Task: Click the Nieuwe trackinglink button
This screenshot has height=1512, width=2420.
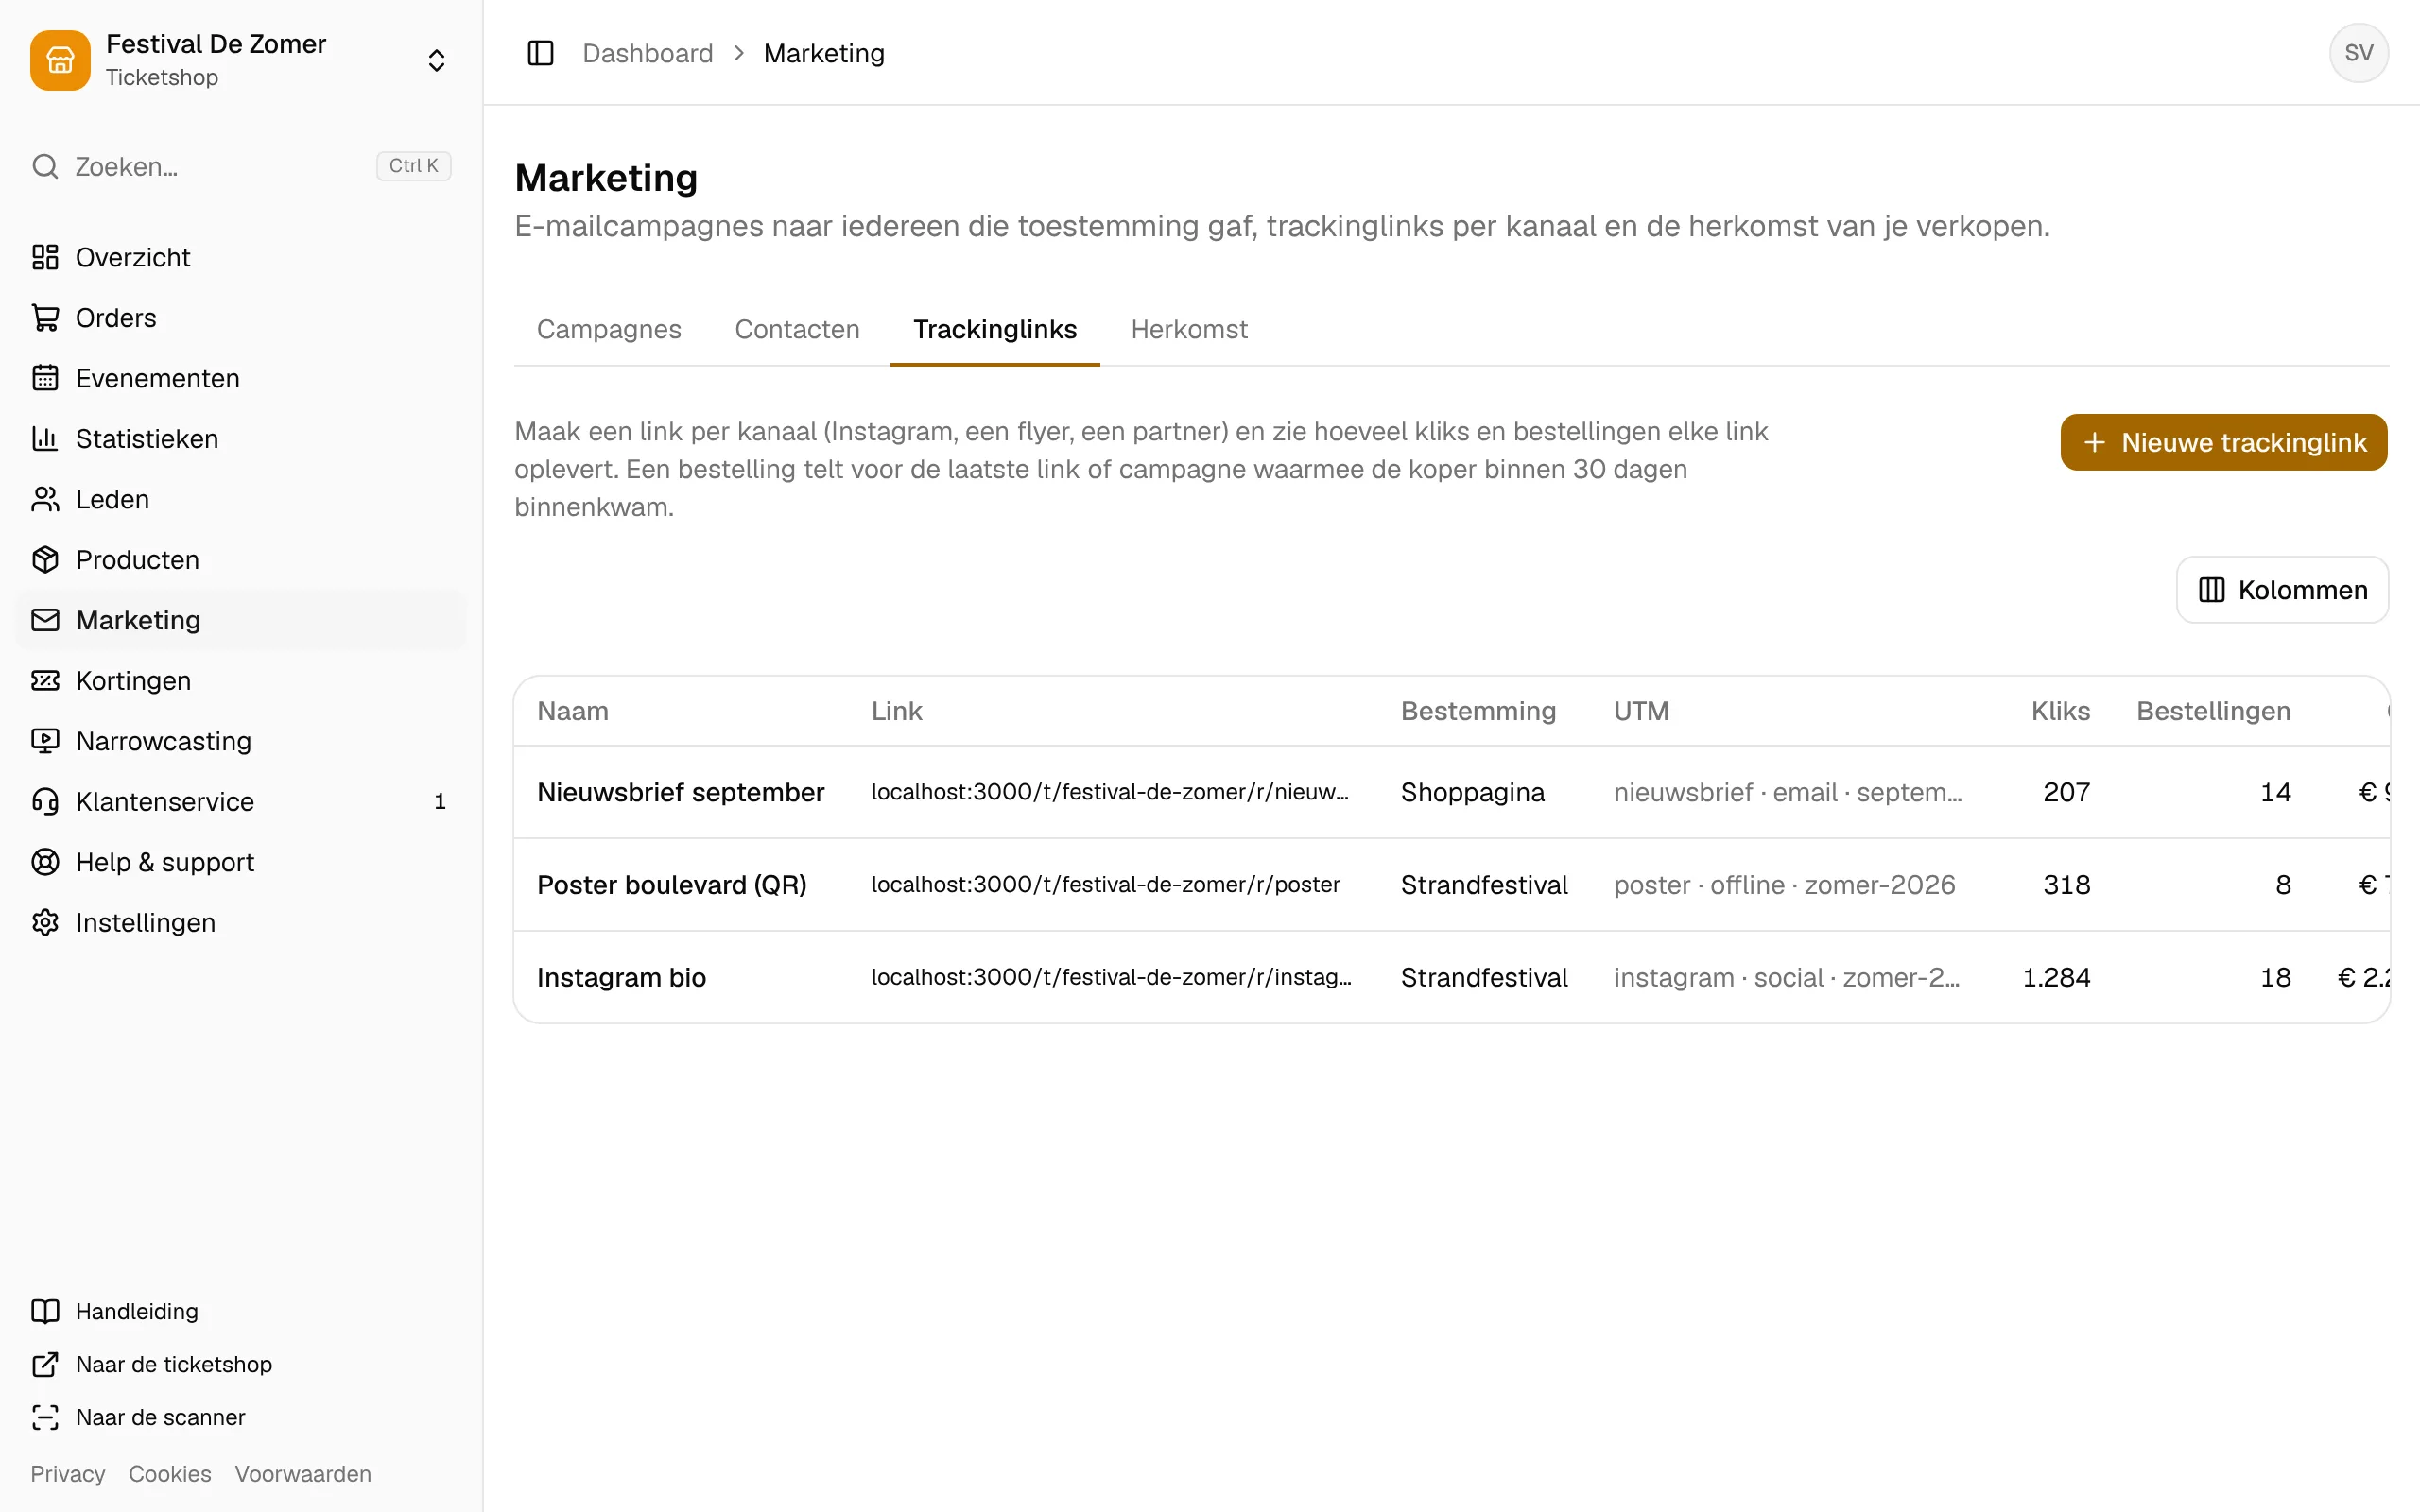Action: [x=2223, y=442]
